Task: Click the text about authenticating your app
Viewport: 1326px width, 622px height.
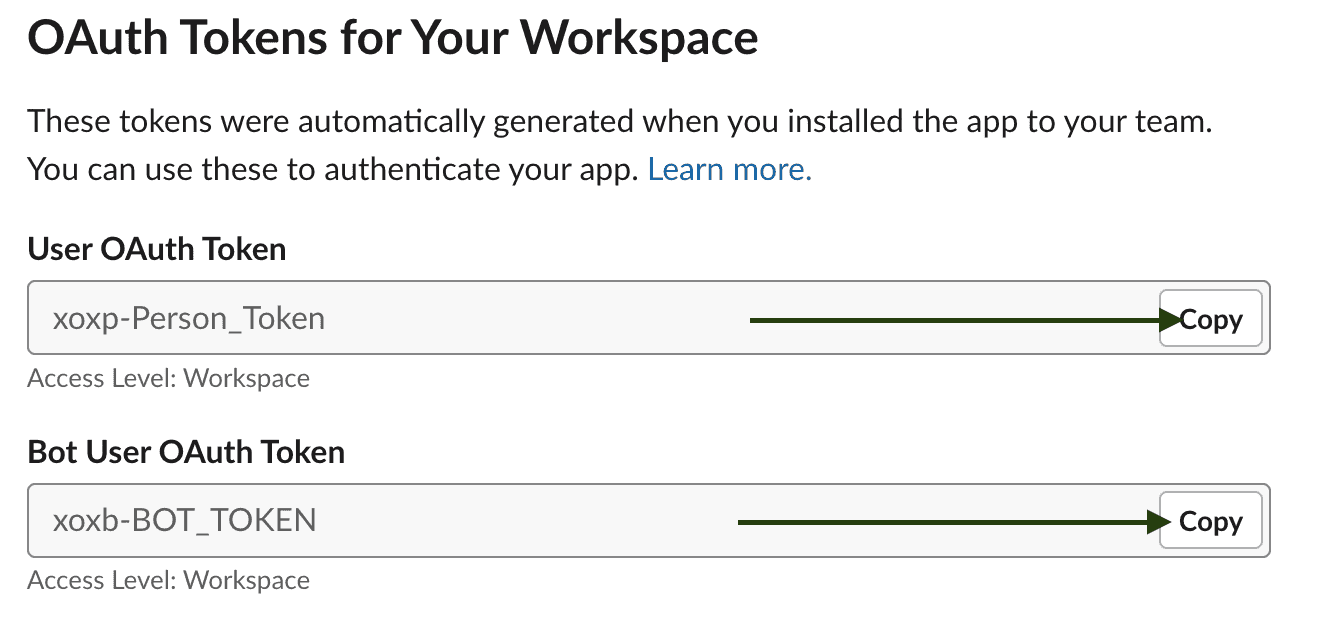Action: pos(332,170)
